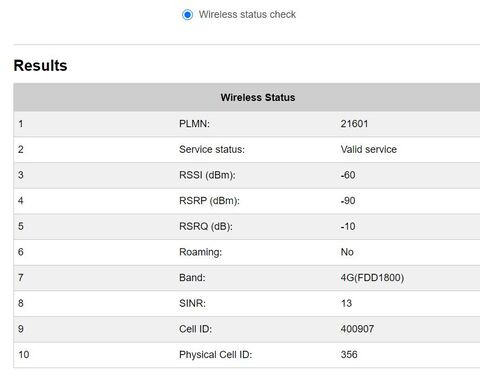Click the Wireless Status table header
The width and height of the screenshot is (480, 372).
click(x=258, y=97)
